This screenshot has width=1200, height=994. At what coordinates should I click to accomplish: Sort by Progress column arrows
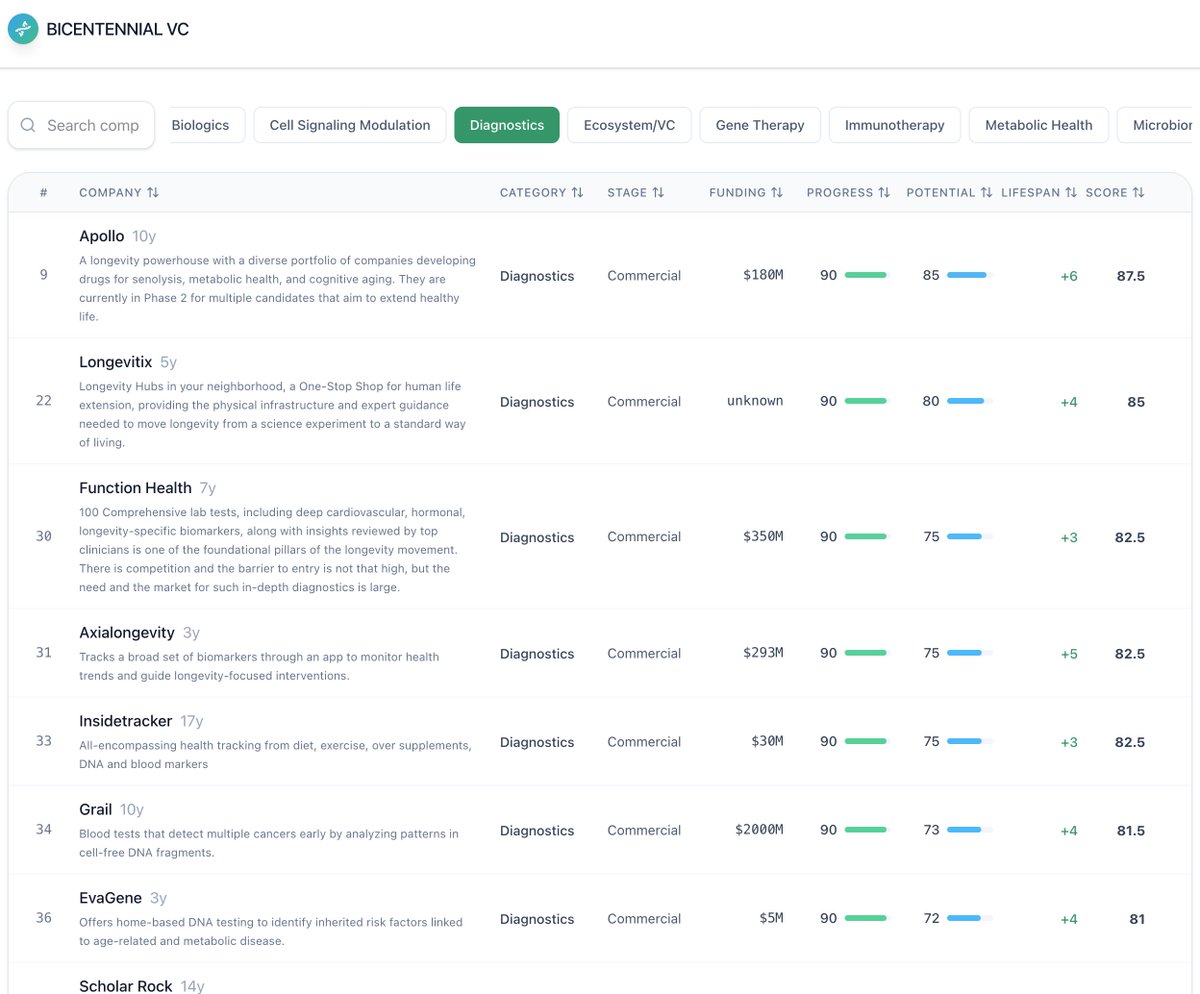pos(884,192)
